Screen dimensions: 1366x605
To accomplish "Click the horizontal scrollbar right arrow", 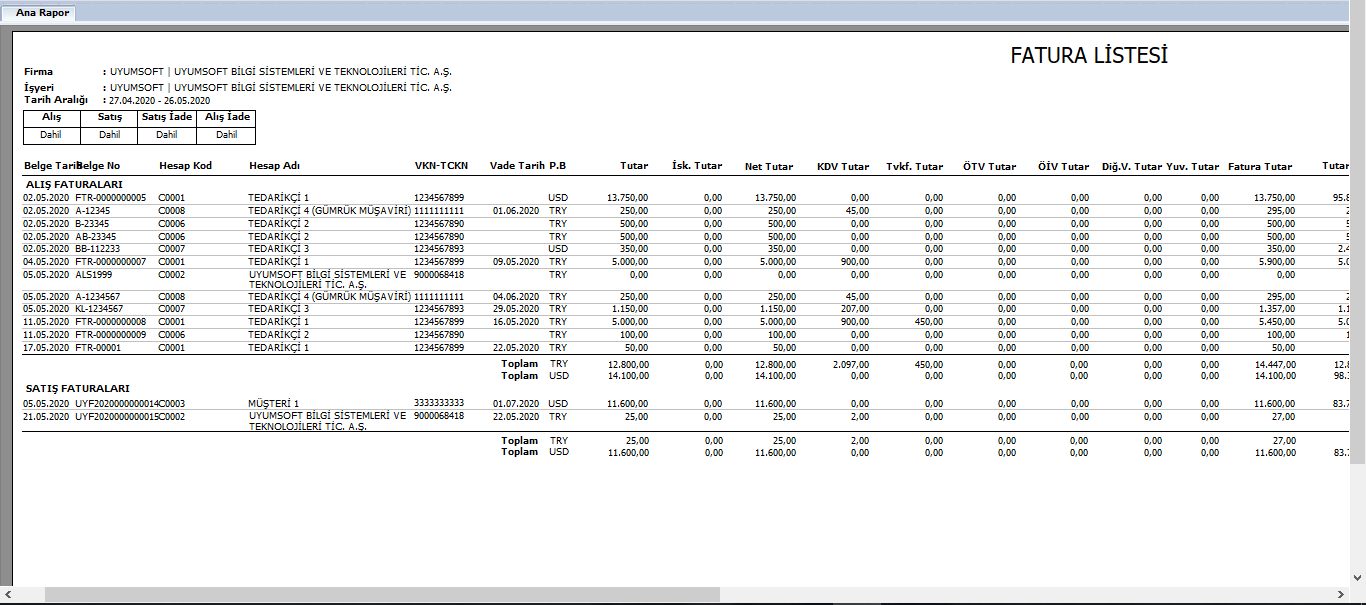I will click(1340, 594).
